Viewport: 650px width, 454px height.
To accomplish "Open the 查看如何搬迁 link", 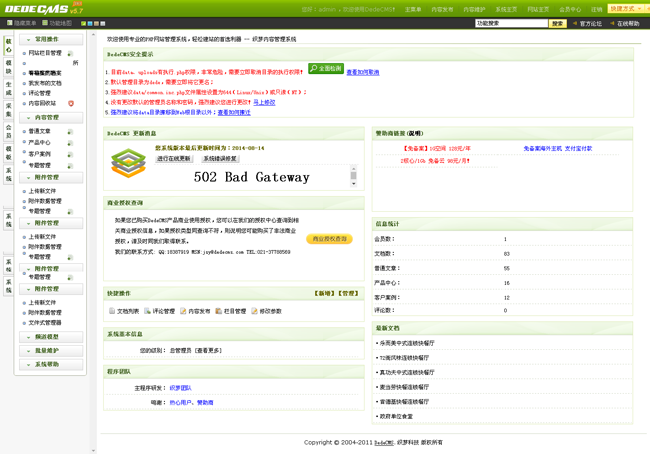I will point(234,112).
